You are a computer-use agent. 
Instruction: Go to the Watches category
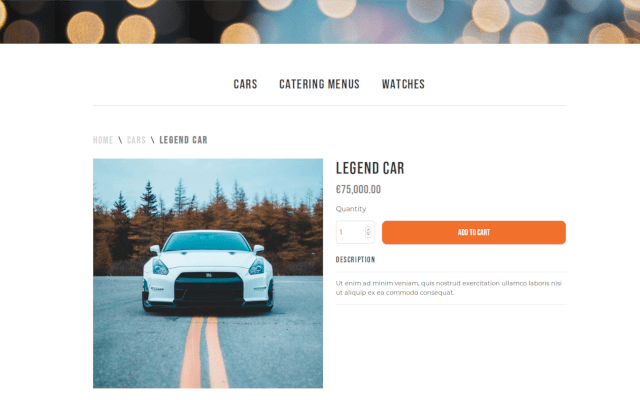[403, 84]
